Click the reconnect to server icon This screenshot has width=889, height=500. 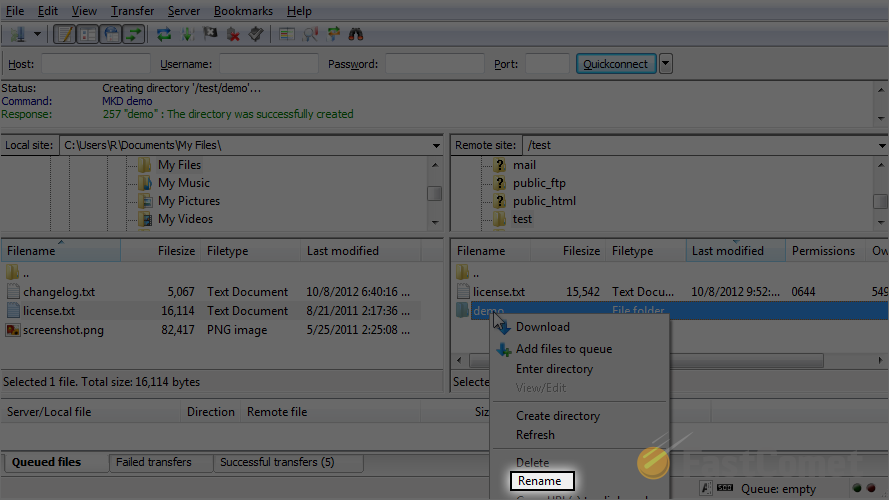pos(256,34)
